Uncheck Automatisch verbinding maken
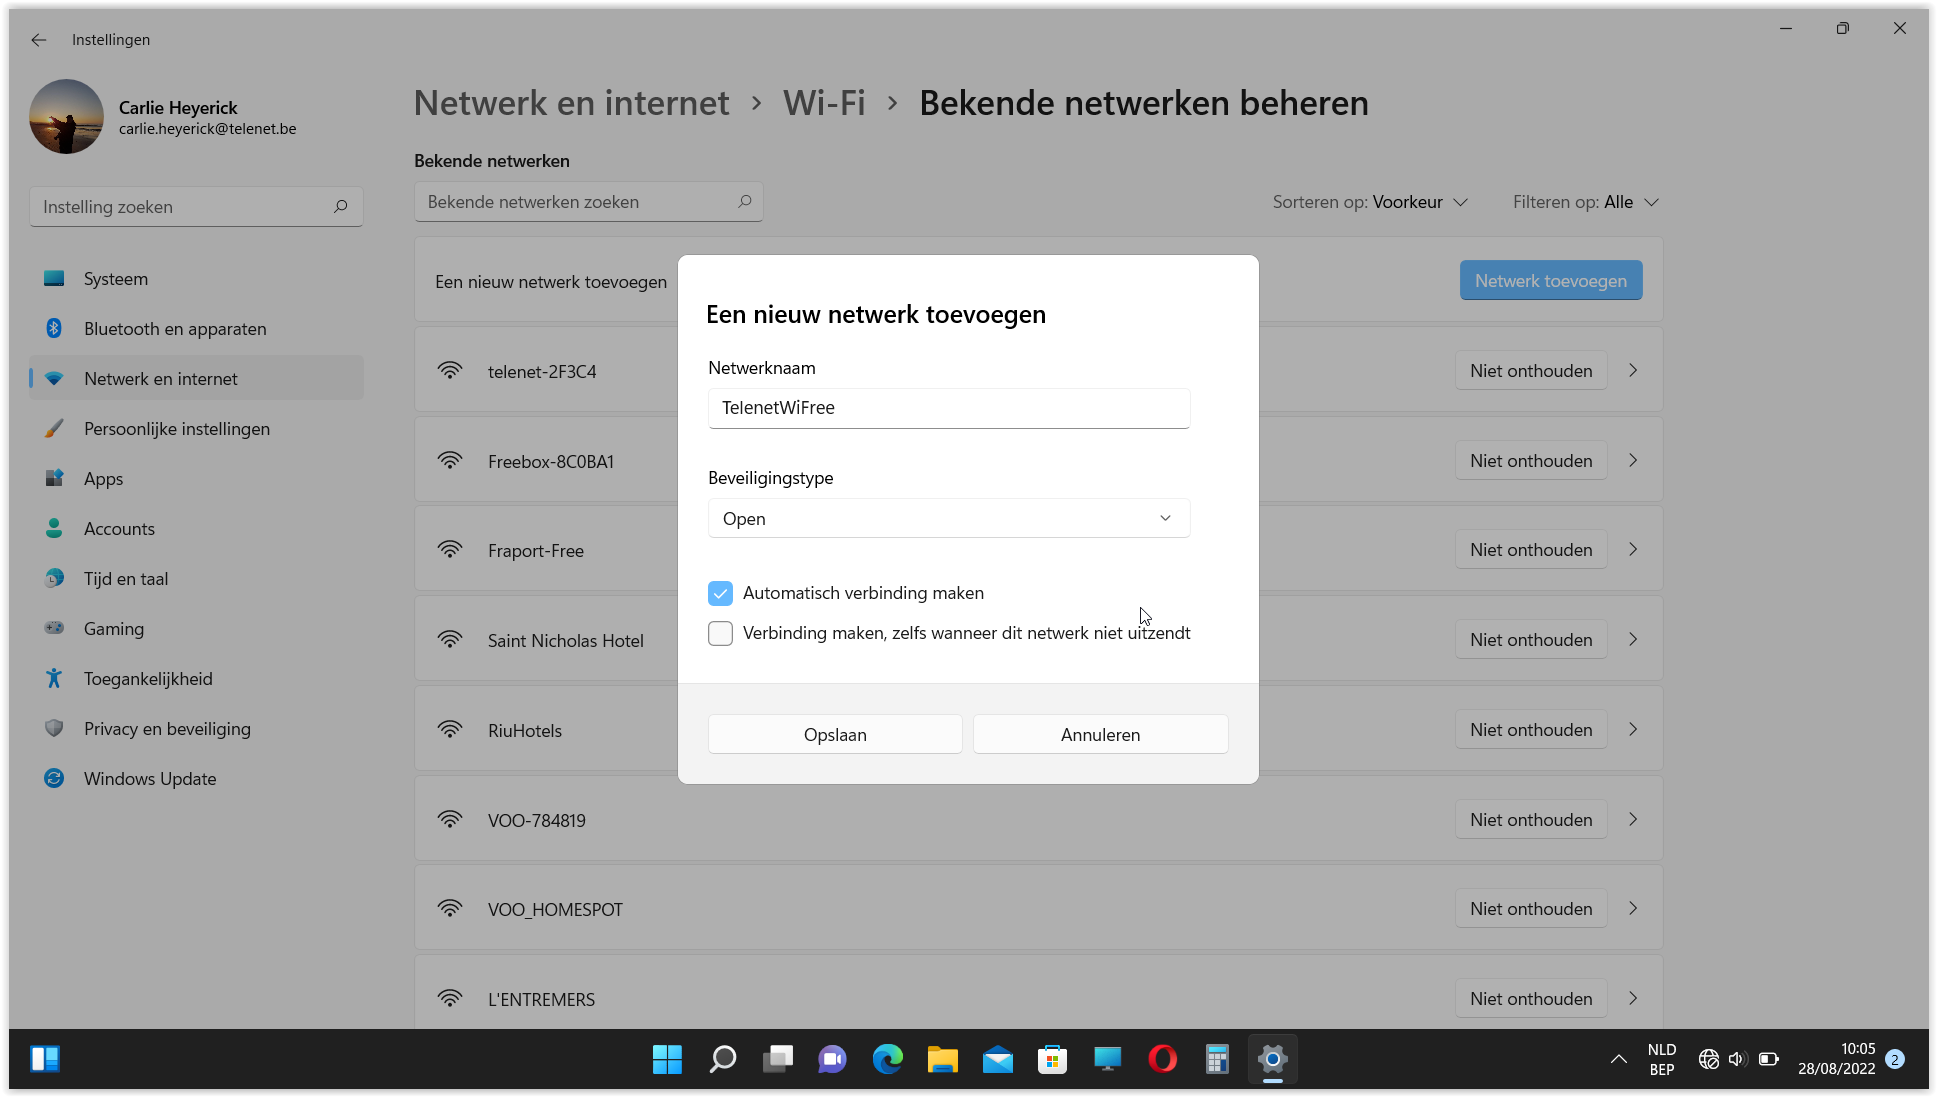The width and height of the screenshot is (1937, 1097). point(720,593)
